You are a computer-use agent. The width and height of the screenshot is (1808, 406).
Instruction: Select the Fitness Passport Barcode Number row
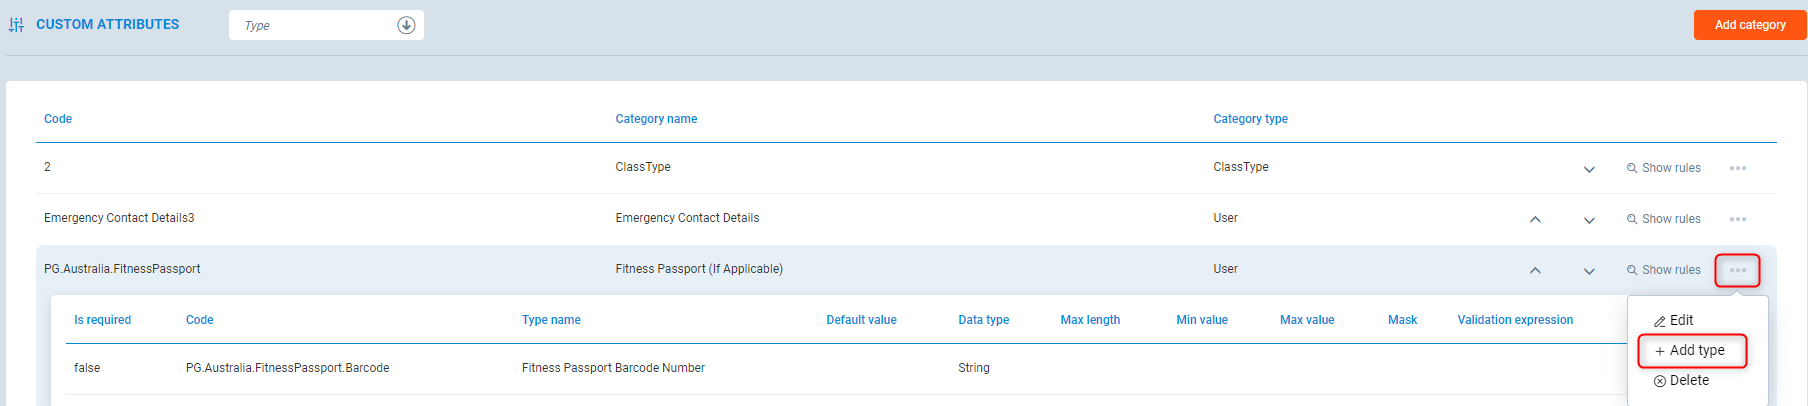click(x=613, y=368)
